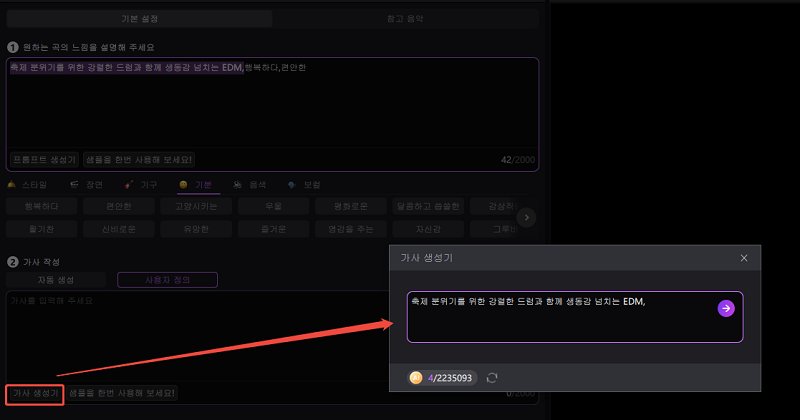
Task: Toggle the 활기찬 mood tag
Action: 42,229
